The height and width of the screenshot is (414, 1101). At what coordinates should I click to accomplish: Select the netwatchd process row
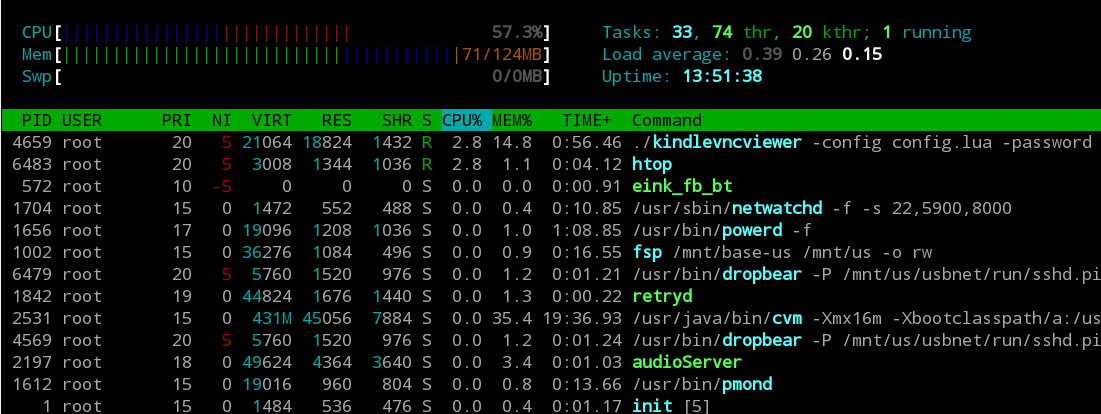coord(550,208)
